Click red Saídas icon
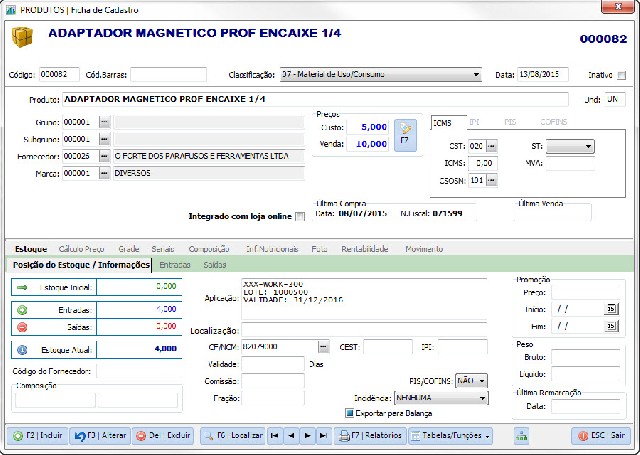The image size is (640, 455). pos(22,327)
